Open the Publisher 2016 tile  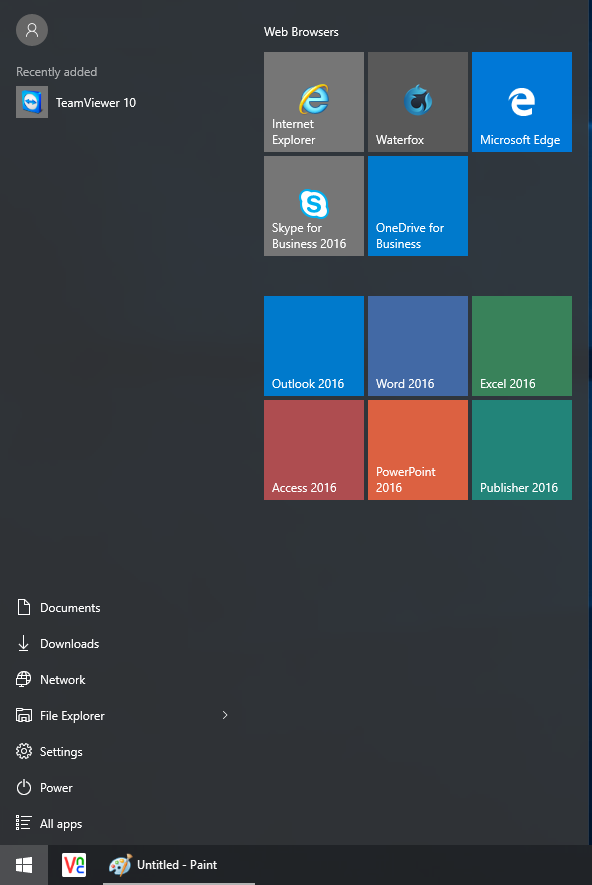521,450
